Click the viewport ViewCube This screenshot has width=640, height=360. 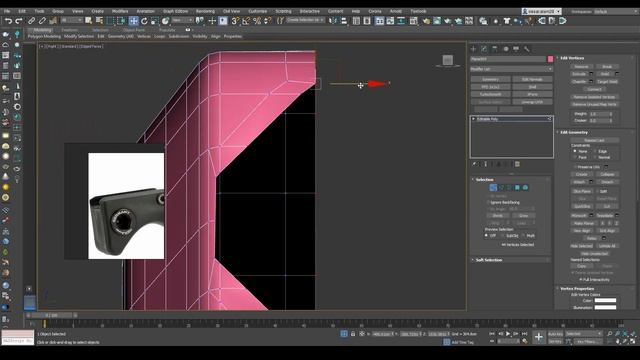click(x=448, y=60)
